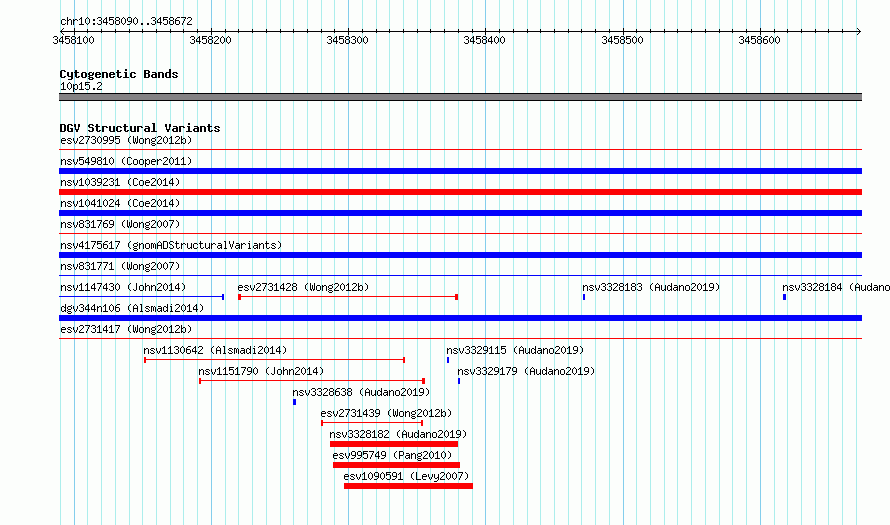890x525 pixels.
Task: Select the nsv3328182 red bar
Action: click(394, 444)
